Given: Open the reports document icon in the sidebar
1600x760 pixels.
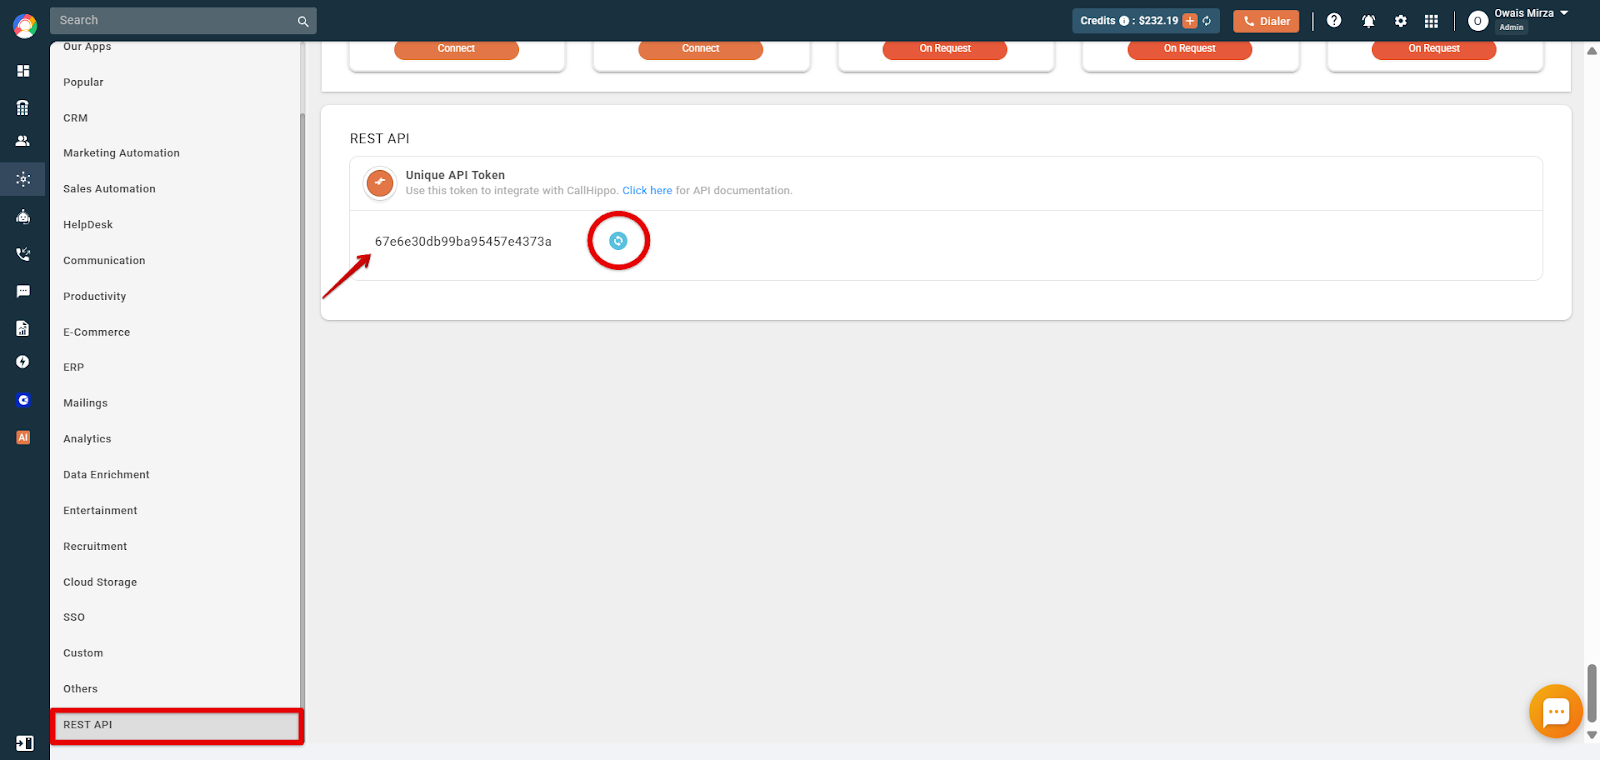Looking at the screenshot, I should pyautogui.click(x=23, y=328).
